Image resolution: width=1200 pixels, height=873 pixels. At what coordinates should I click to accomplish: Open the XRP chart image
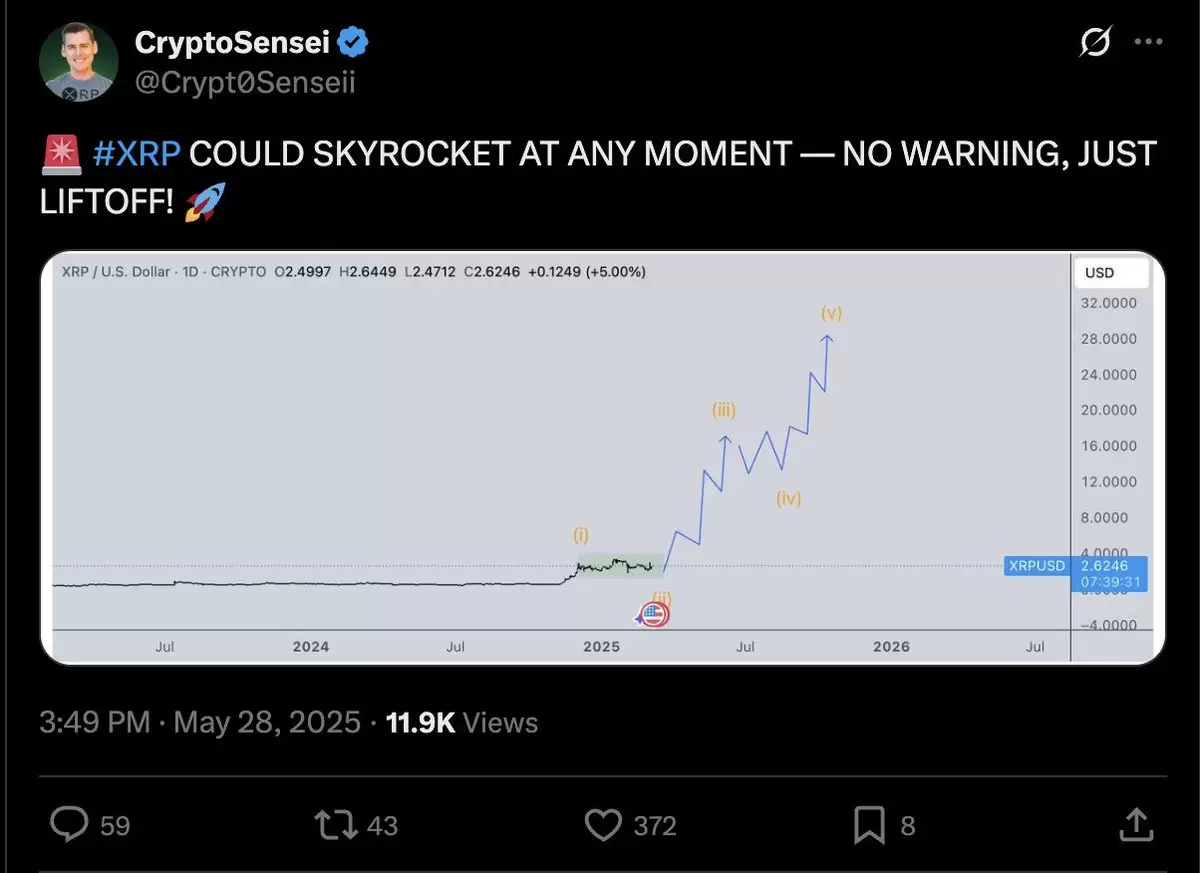602,458
